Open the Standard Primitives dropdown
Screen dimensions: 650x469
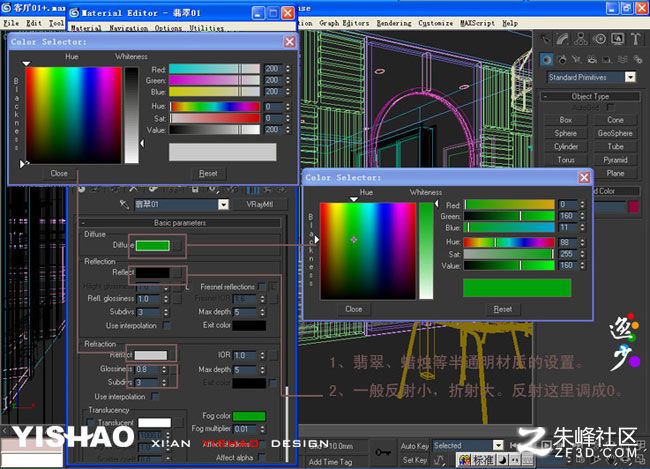[x=630, y=77]
